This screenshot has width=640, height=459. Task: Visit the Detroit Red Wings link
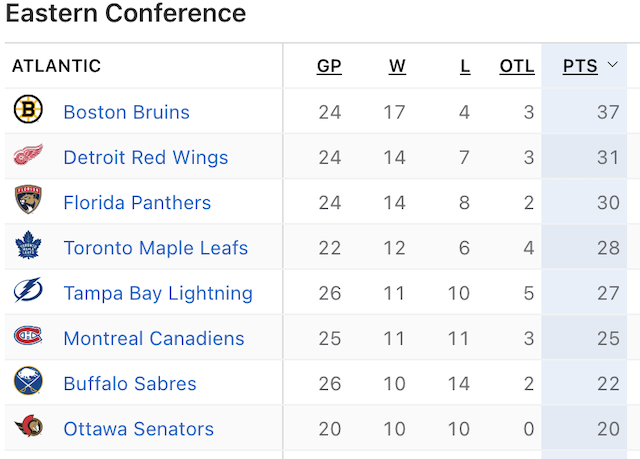pyautogui.click(x=146, y=157)
